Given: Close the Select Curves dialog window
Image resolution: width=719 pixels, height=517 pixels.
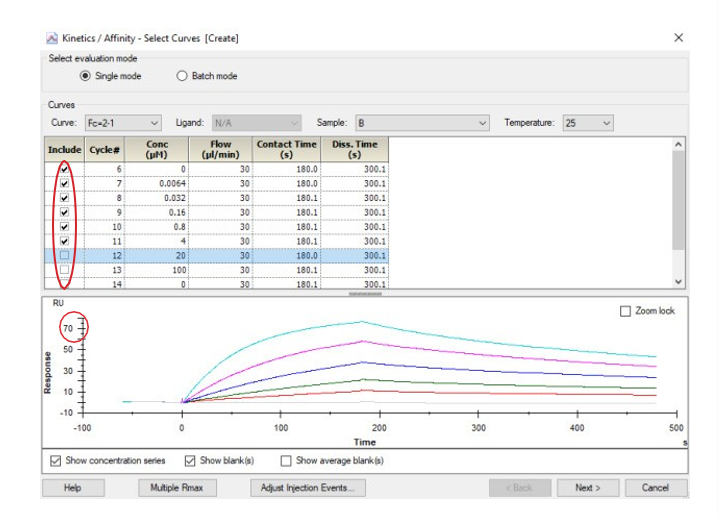Looking at the screenshot, I should 679,38.
